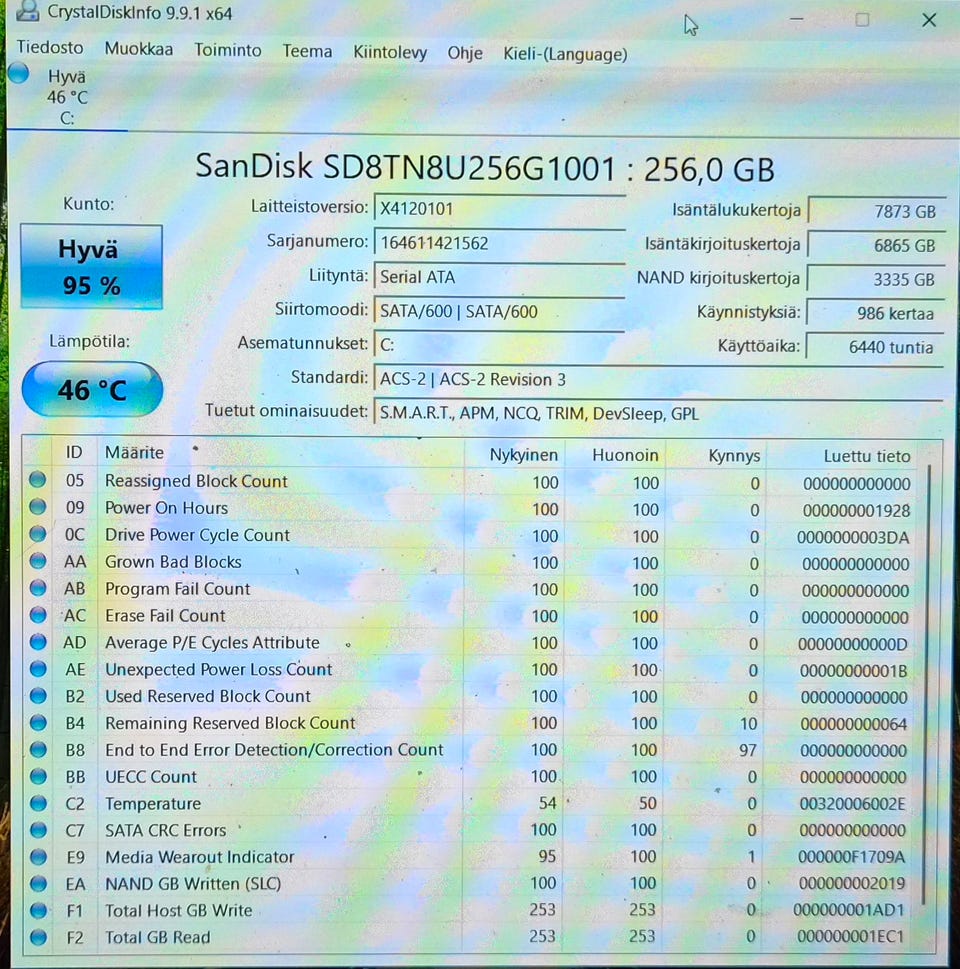
Task: Select the Media Wearout Indicator row text
Action: (x=200, y=857)
